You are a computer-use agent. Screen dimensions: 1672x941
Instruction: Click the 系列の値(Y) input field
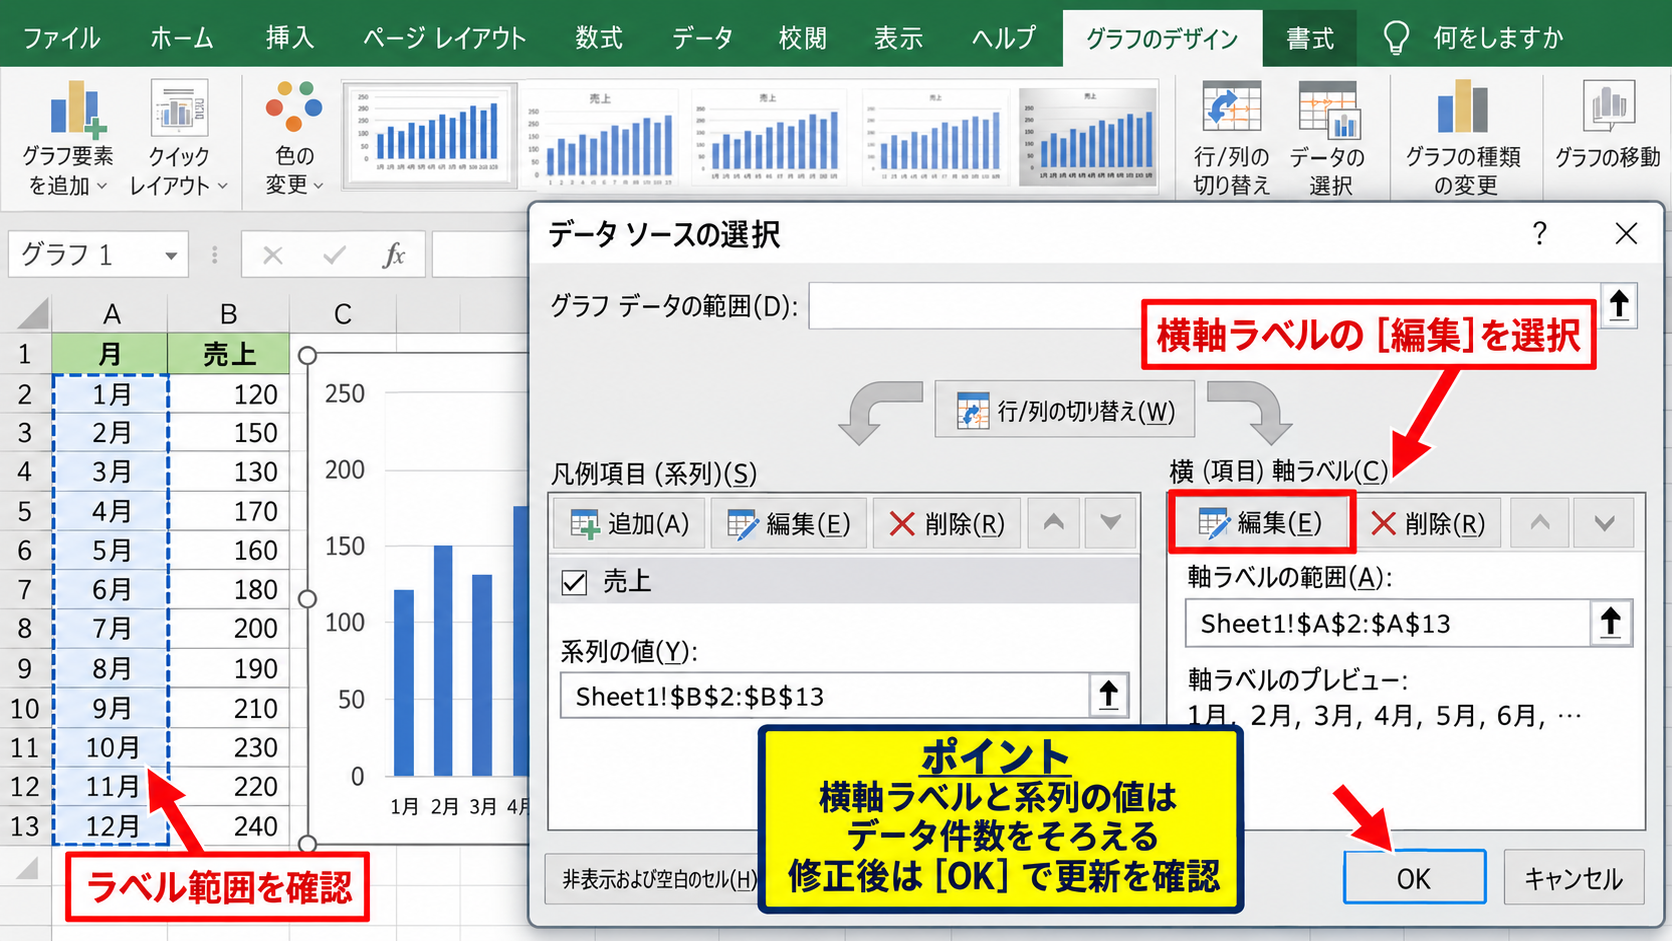pos(825,696)
